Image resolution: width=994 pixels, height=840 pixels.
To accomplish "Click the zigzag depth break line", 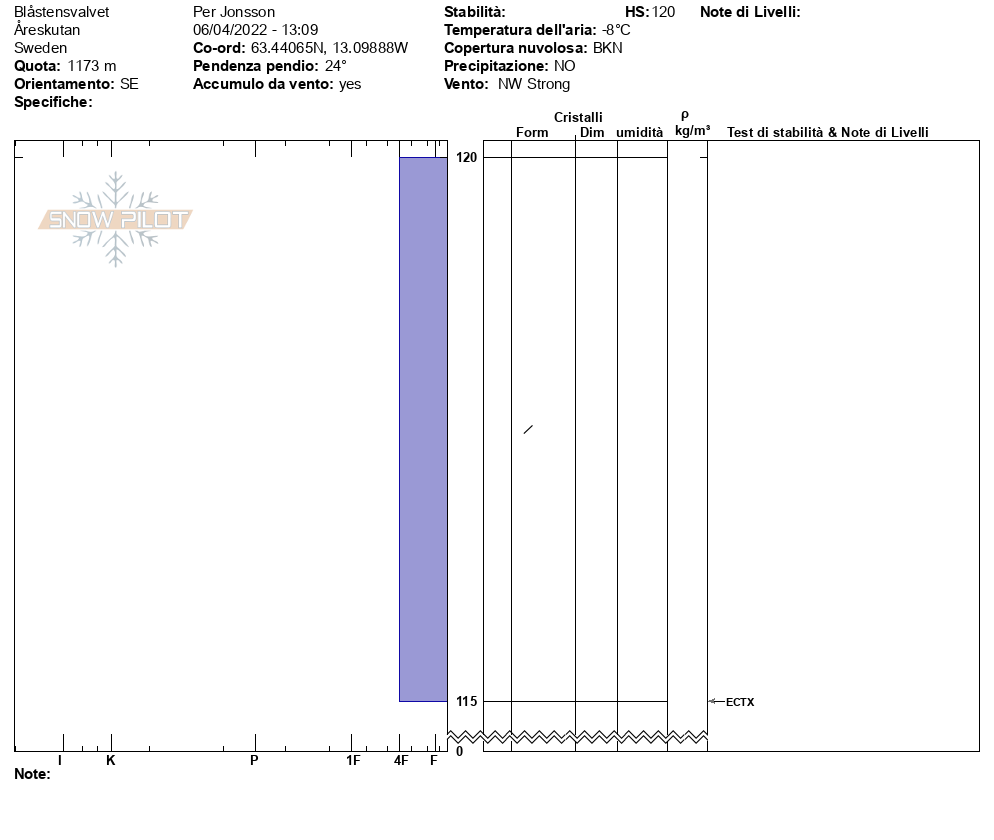I will click(594, 737).
